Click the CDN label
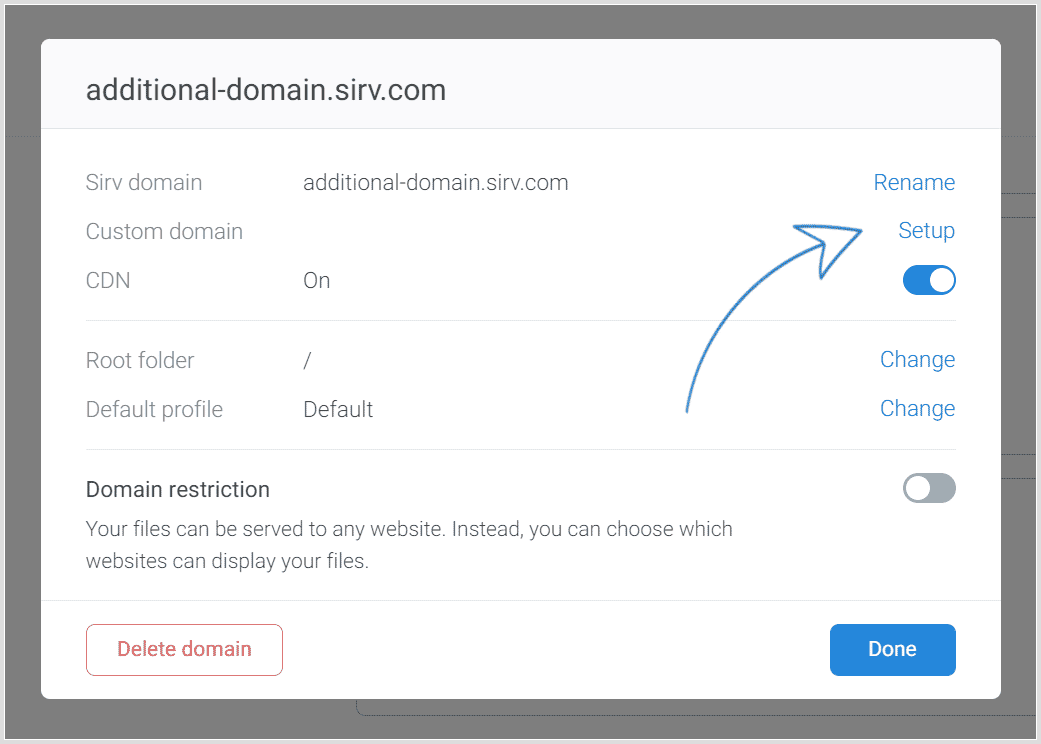The width and height of the screenshot is (1041, 744). 108,281
